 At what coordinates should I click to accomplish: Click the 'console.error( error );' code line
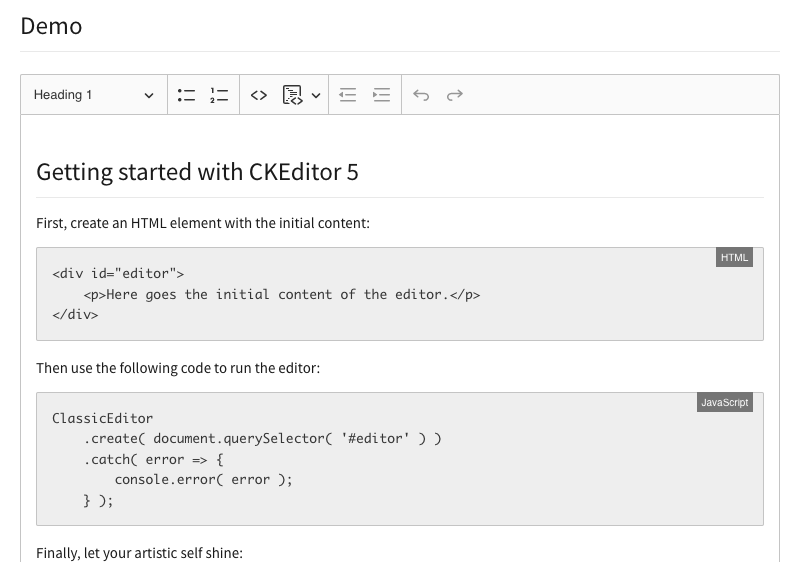pos(203,480)
